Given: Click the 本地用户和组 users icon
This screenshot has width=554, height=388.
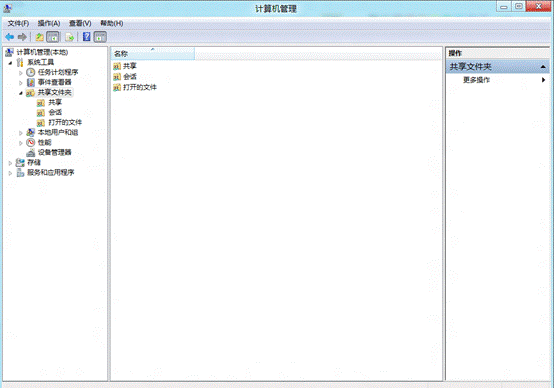Looking at the screenshot, I should (31, 133).
